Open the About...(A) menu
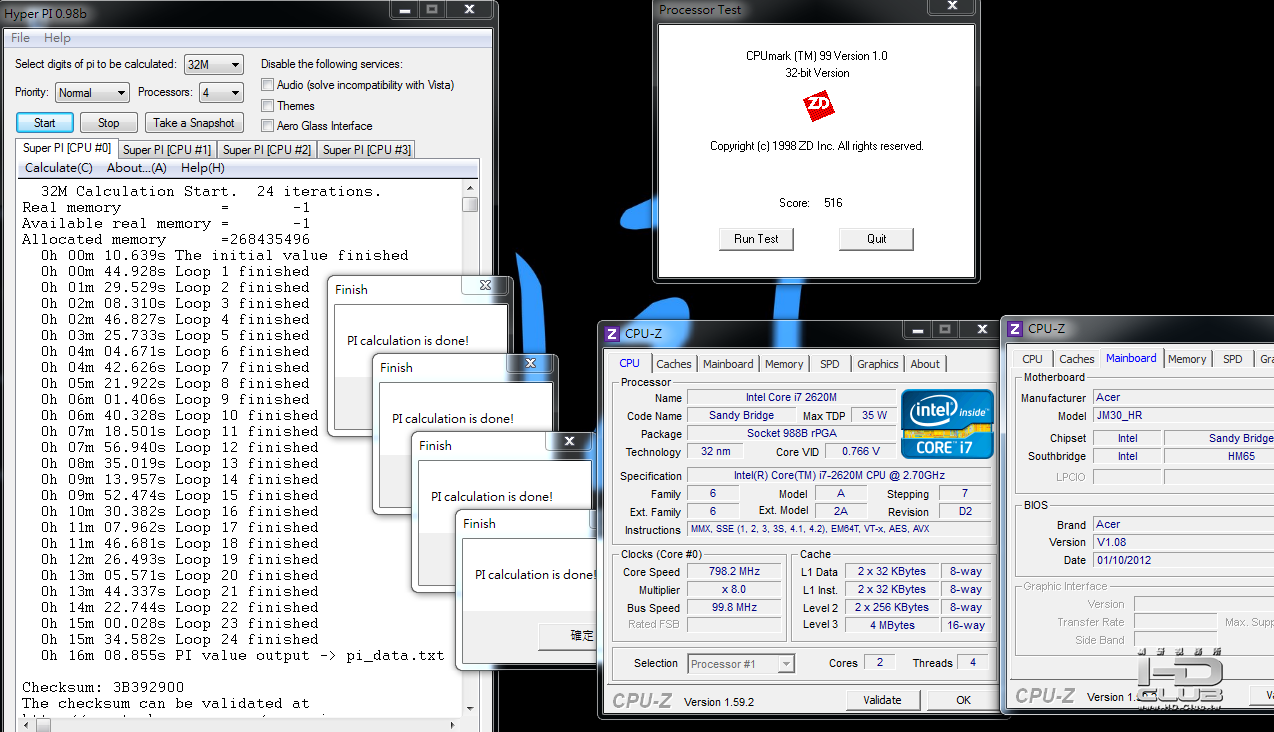 point(136,168)
